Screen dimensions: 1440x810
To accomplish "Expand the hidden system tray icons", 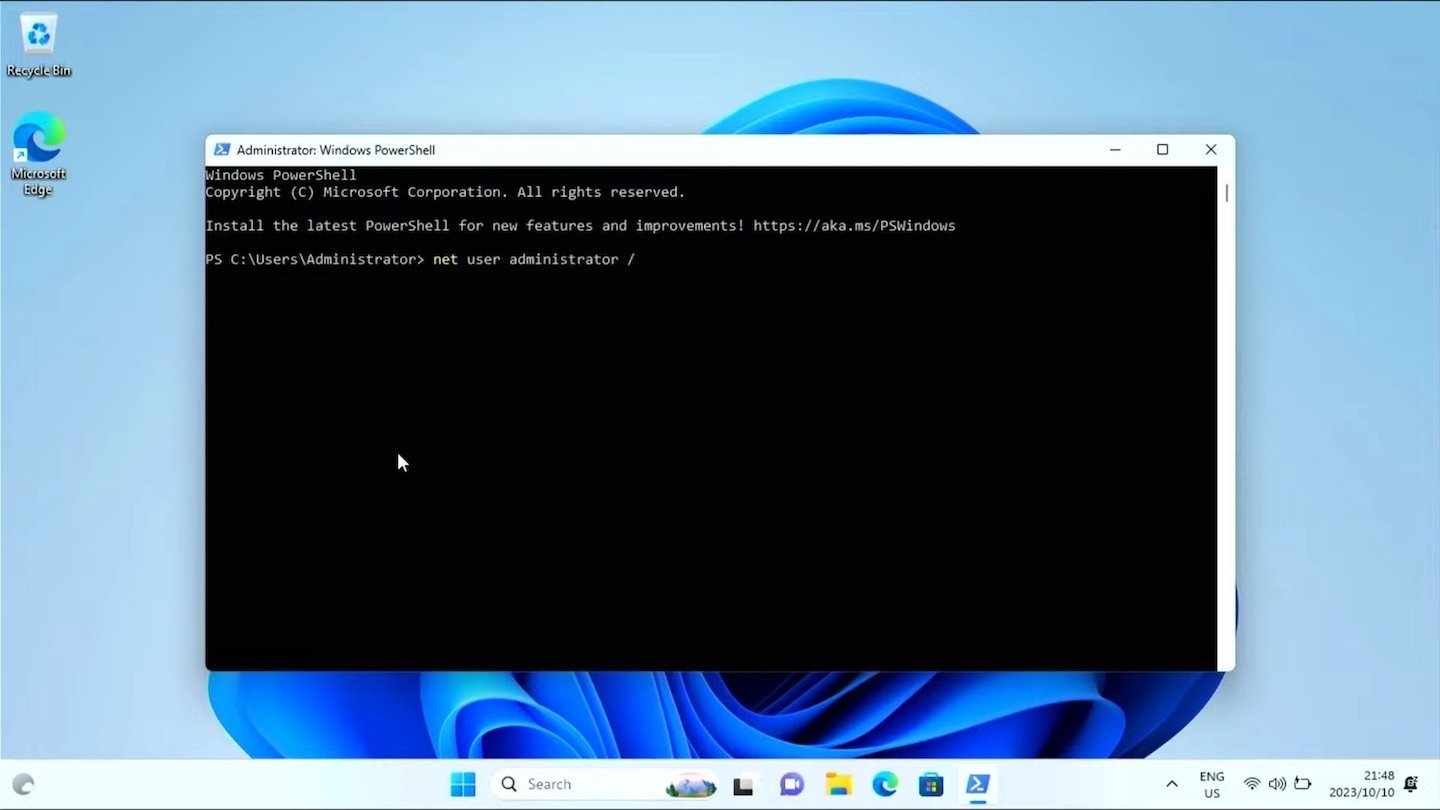I will coord(1172,785).
